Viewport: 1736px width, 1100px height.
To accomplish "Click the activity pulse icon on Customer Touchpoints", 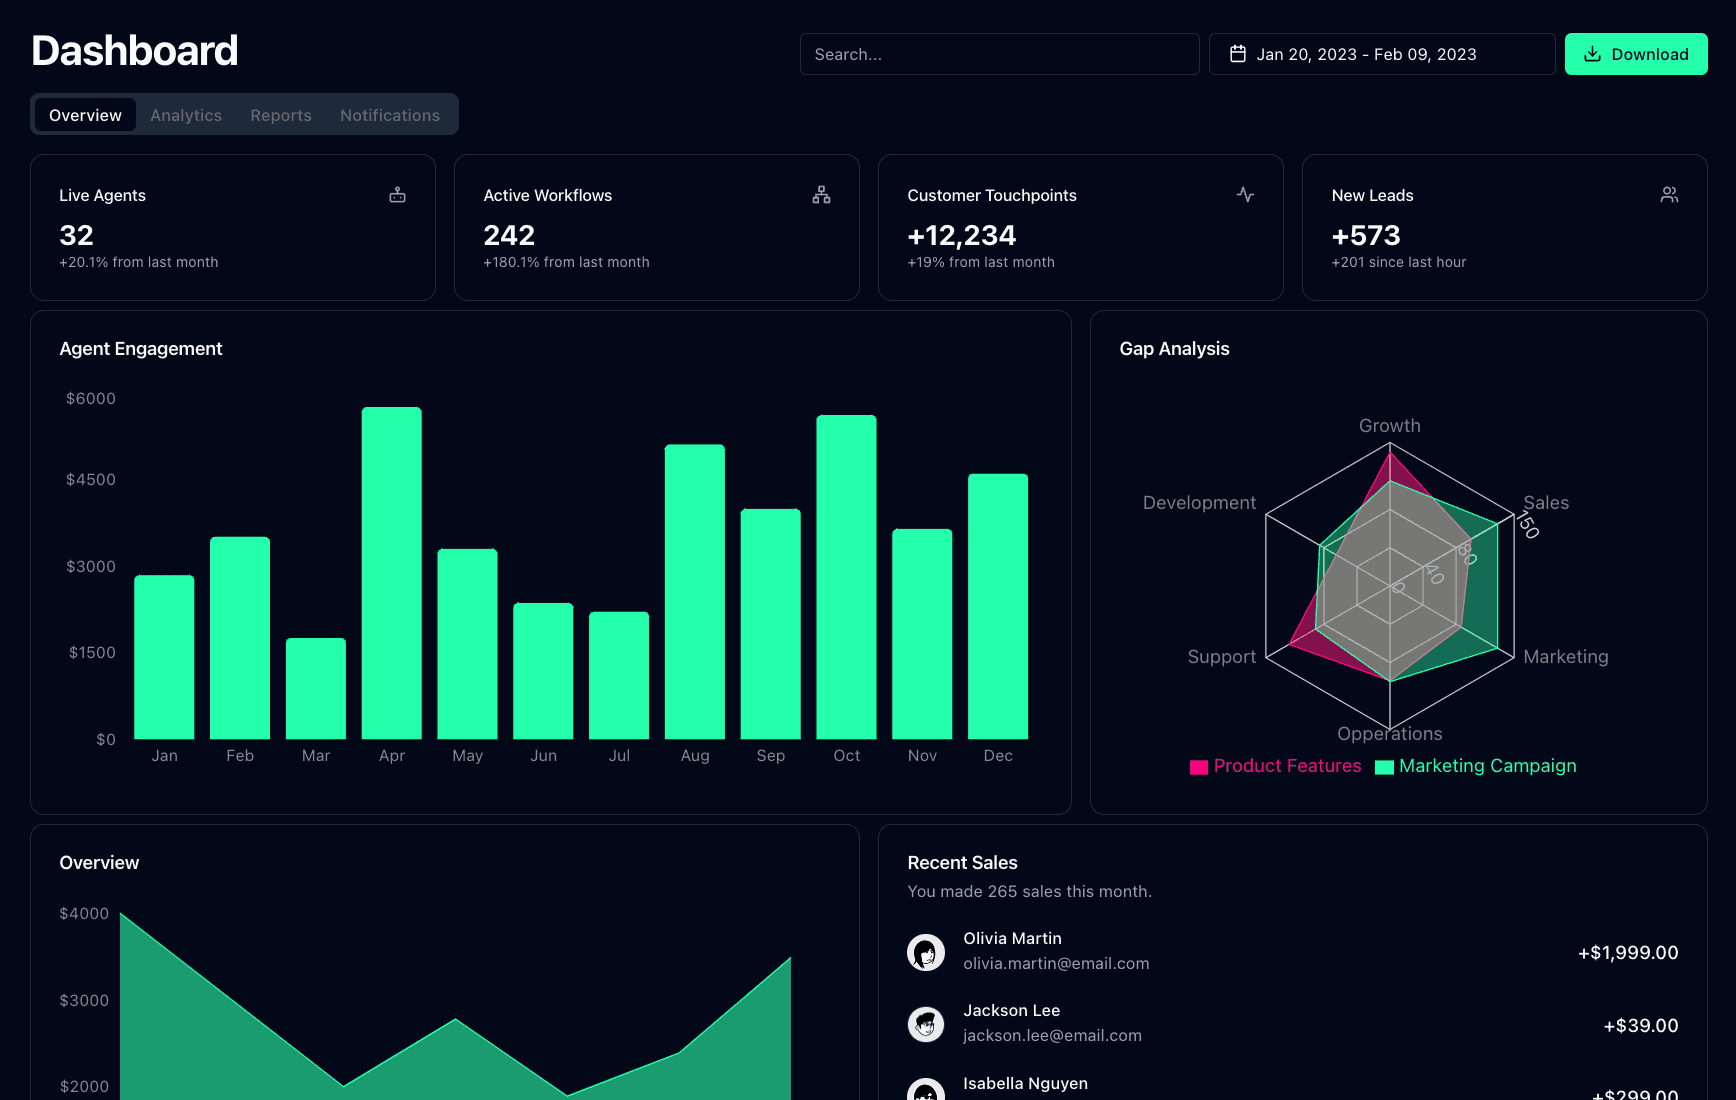I will [1245, 195].
